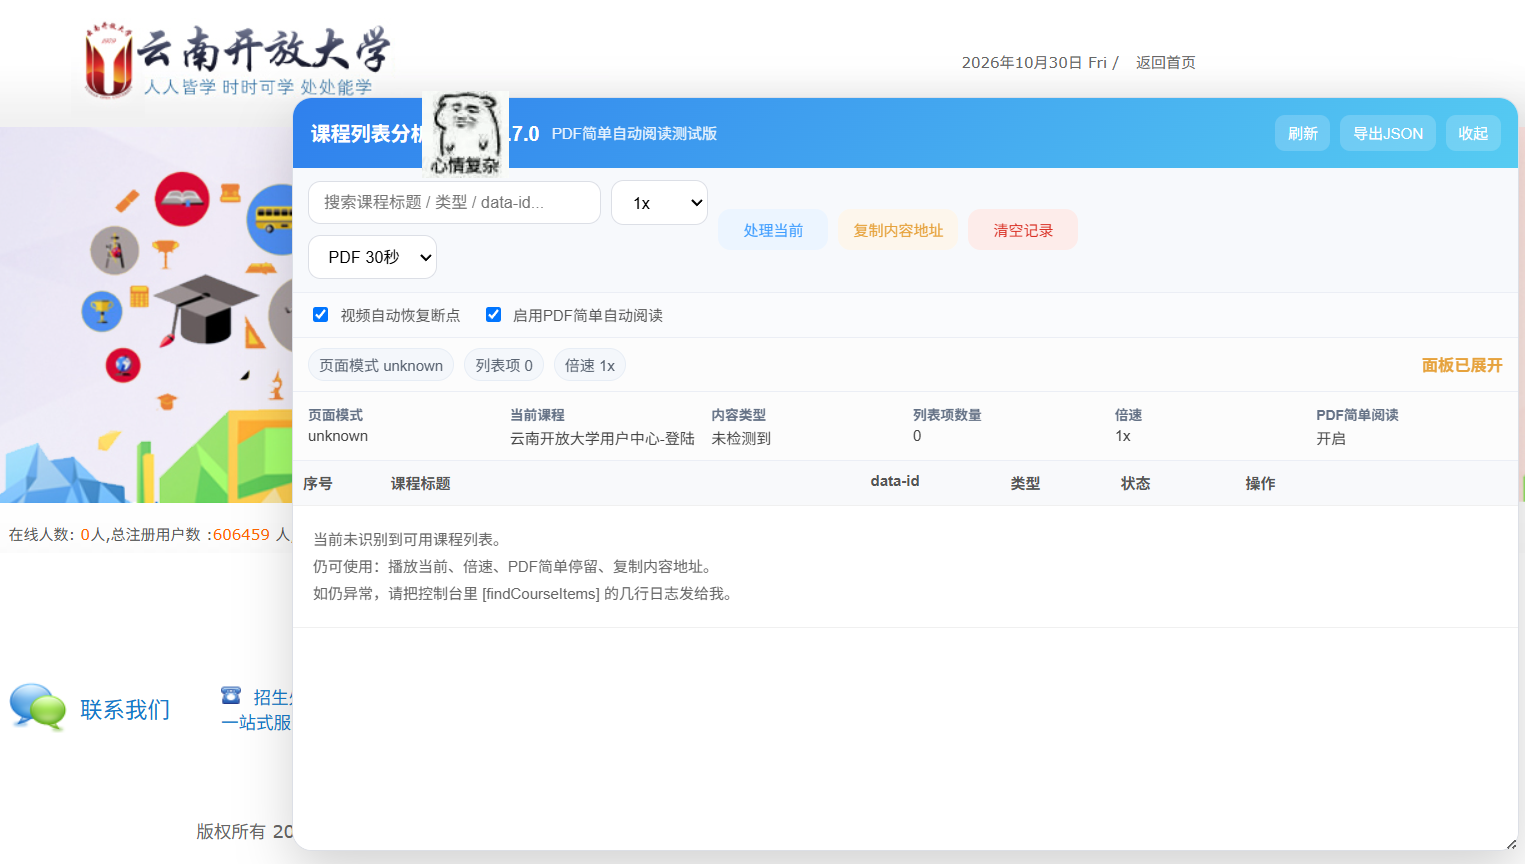Click the 开启 value under PDF简单阅读
This screenshot has height=864, width=1525.
click(x=1331, y=438)
